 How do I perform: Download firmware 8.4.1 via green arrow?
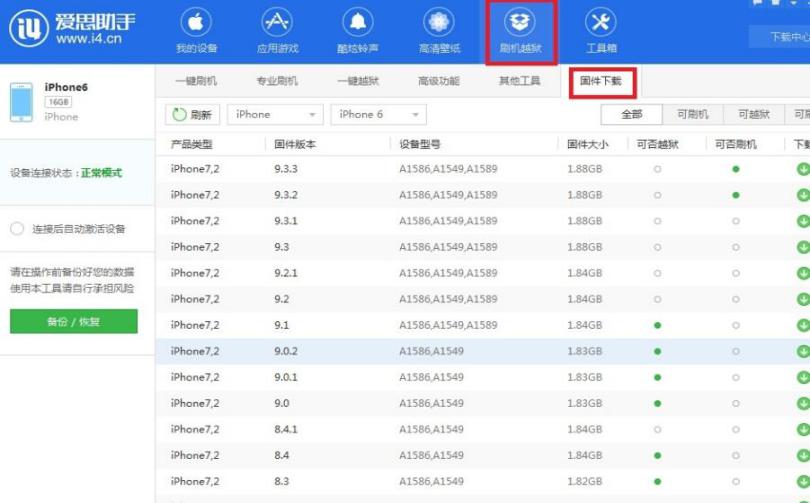click(x=803, y=429)
